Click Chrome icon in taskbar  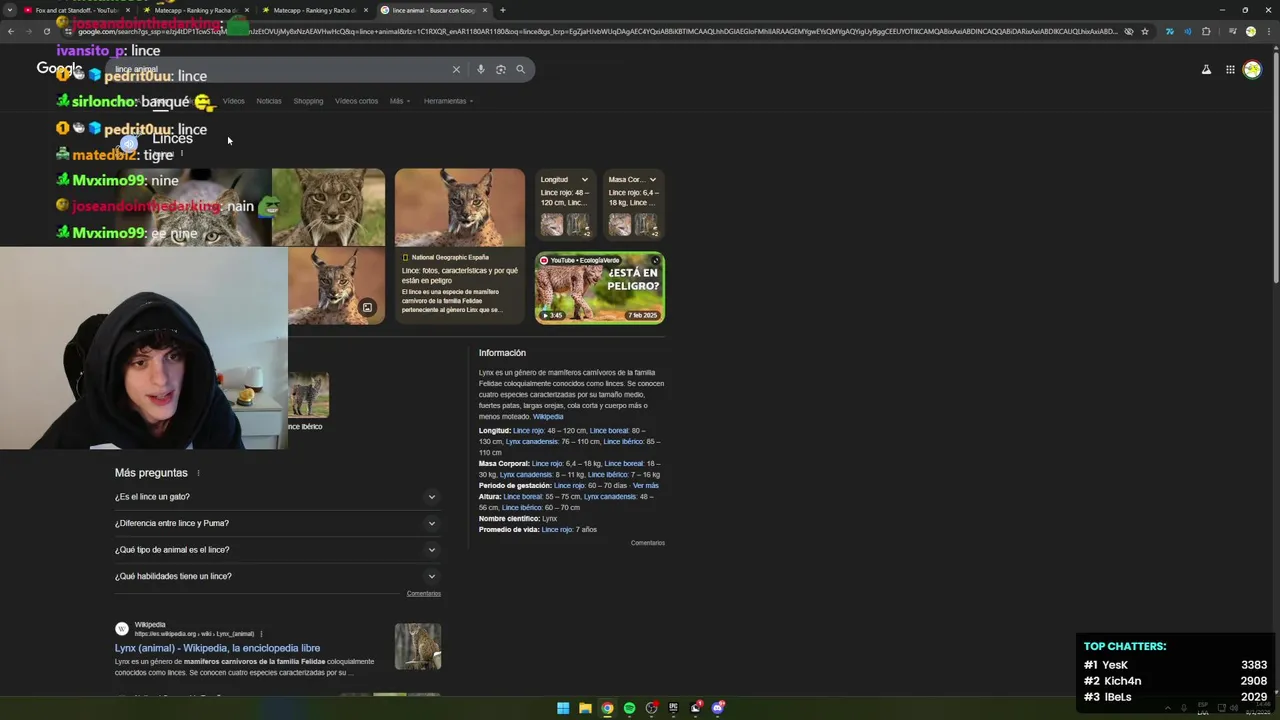(x=607, y=708)
